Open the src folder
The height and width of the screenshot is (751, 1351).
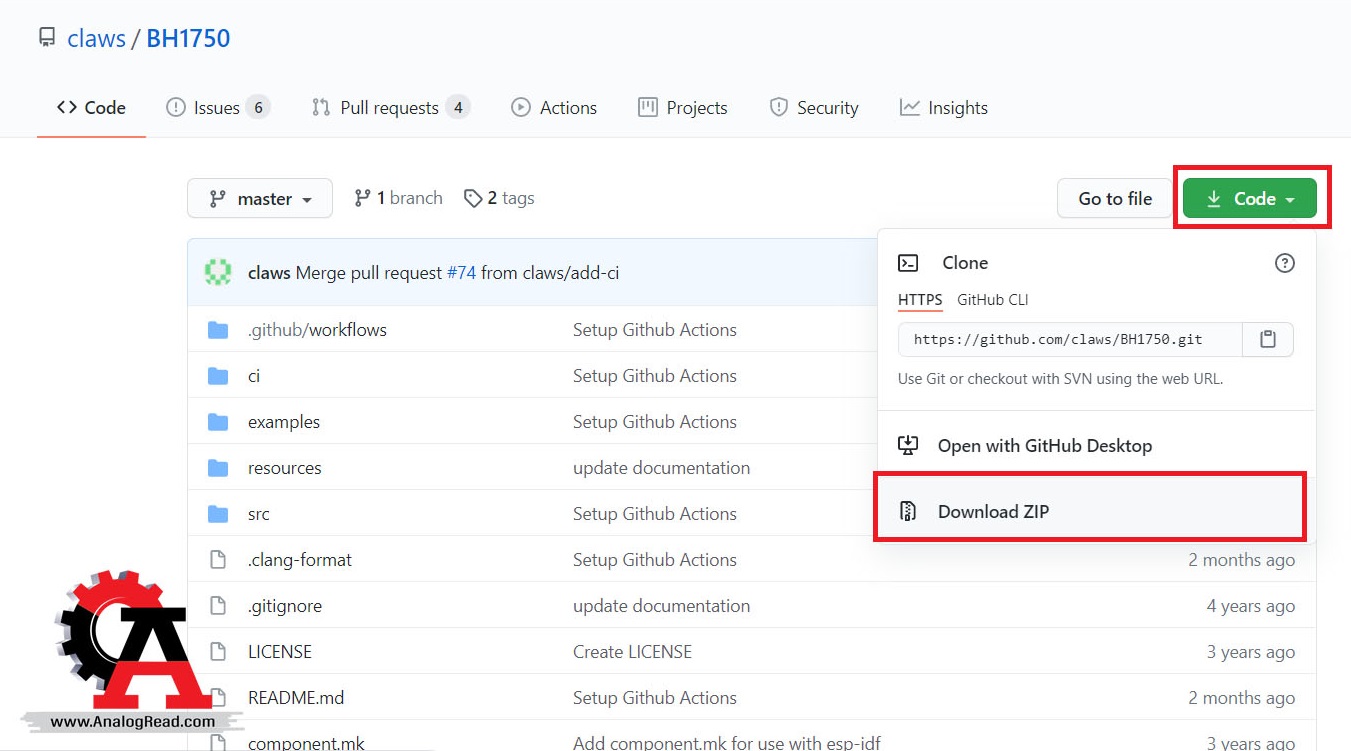tap(259, 514)
